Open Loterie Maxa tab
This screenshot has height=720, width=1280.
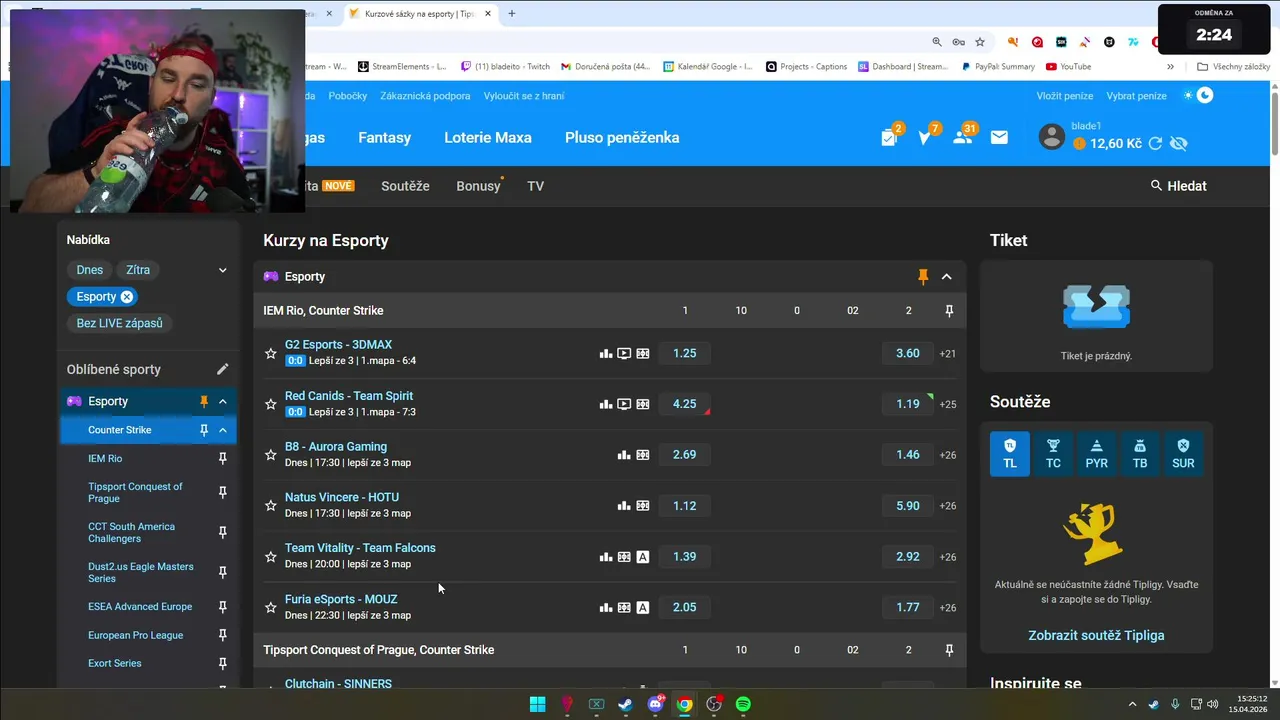coord(488,138)
